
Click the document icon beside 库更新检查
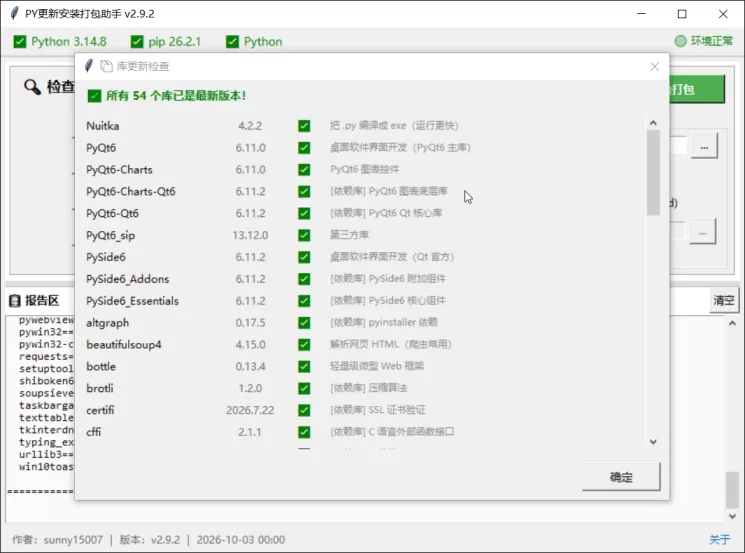(106, 66)
